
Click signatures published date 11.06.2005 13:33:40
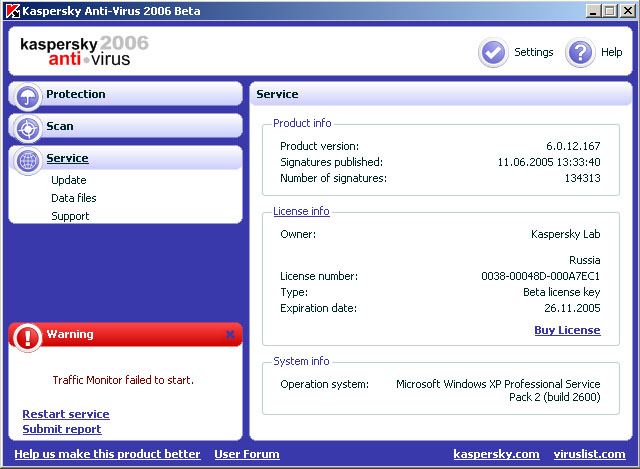tap(549, 162)
